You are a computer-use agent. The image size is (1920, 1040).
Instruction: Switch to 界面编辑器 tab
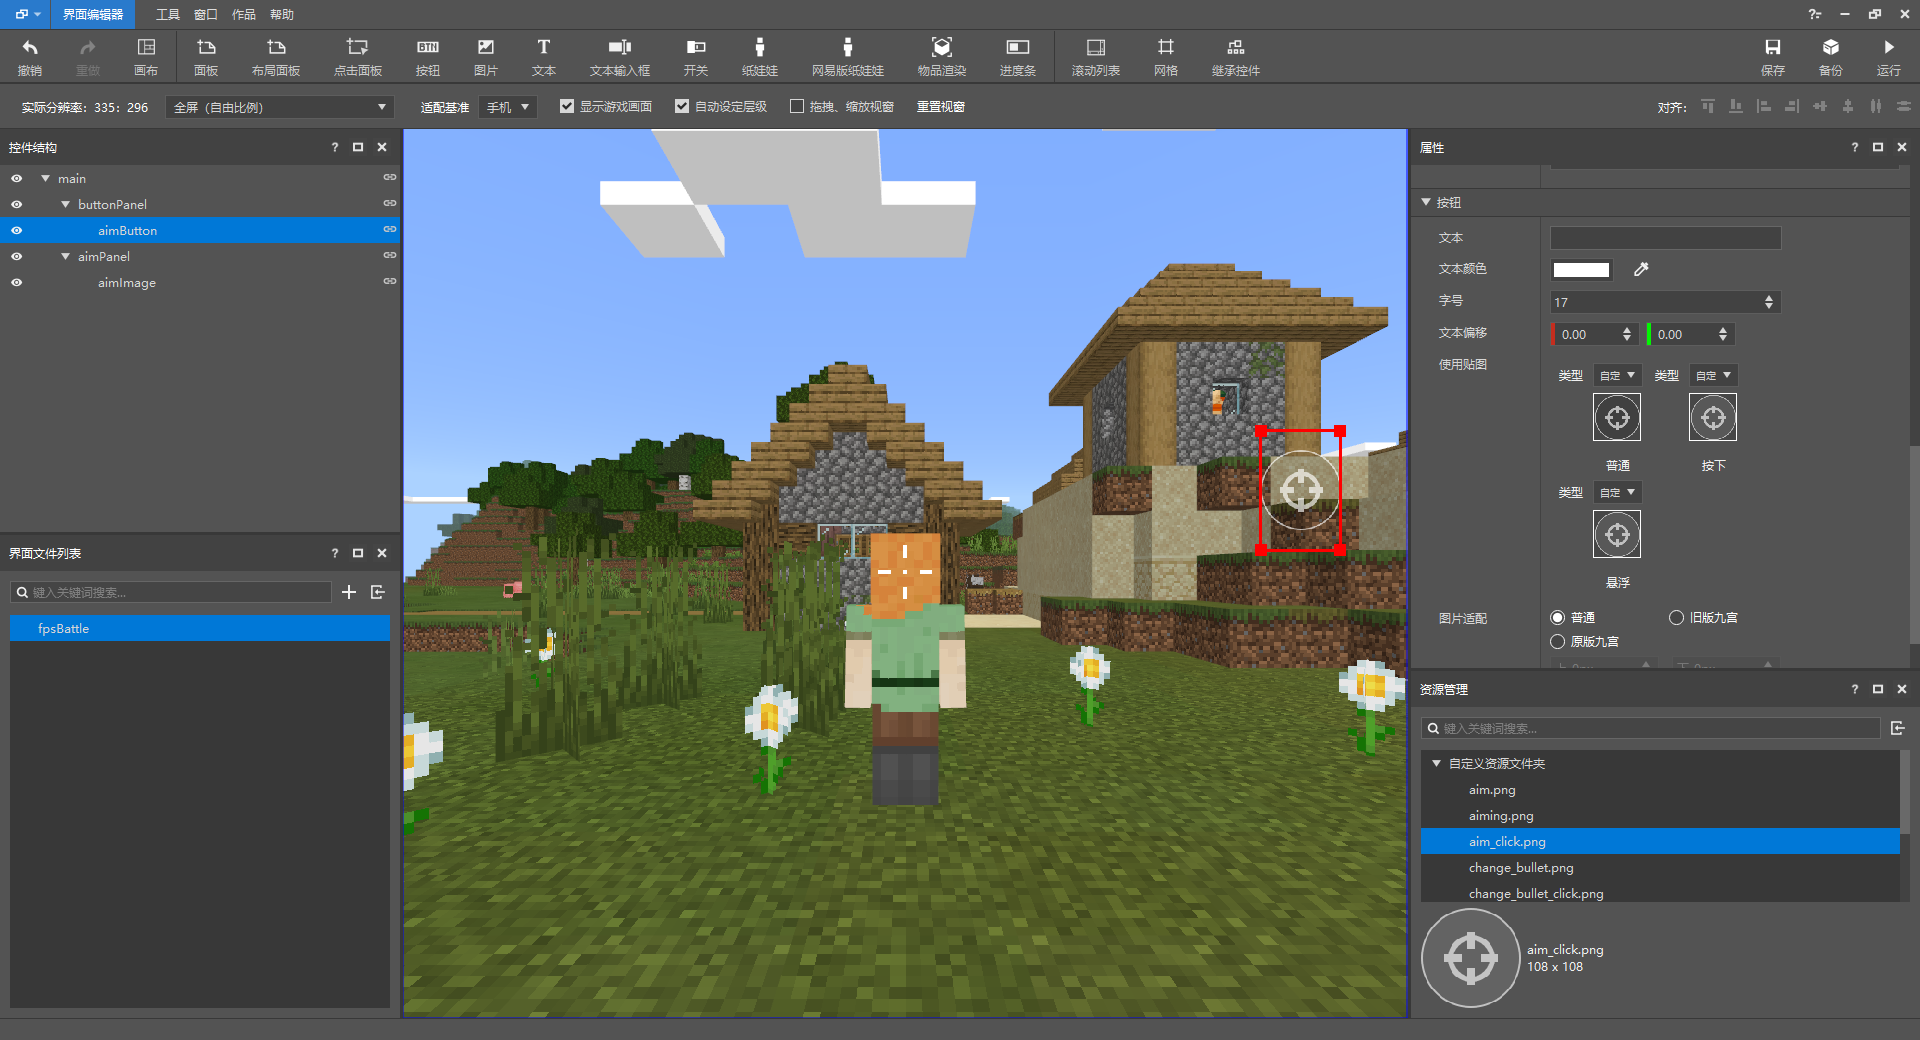click(x=93, y=14)
